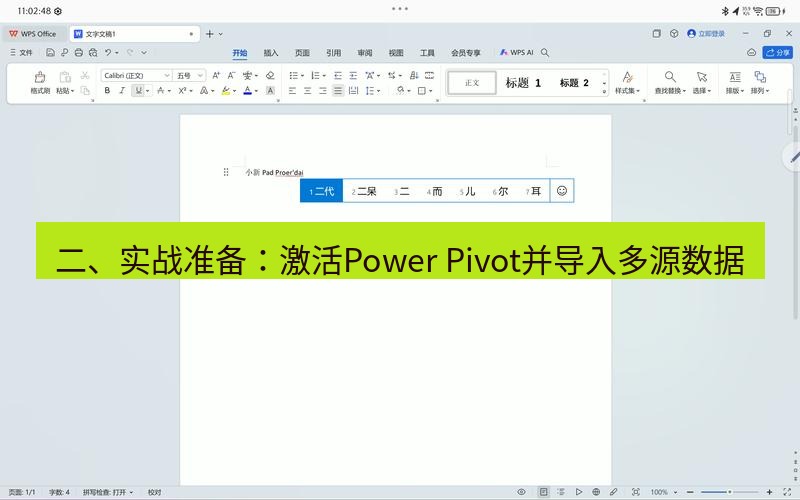The image size is (800, 500).
Task: Expand the line spacing dropdown
Action: (378, 90)
